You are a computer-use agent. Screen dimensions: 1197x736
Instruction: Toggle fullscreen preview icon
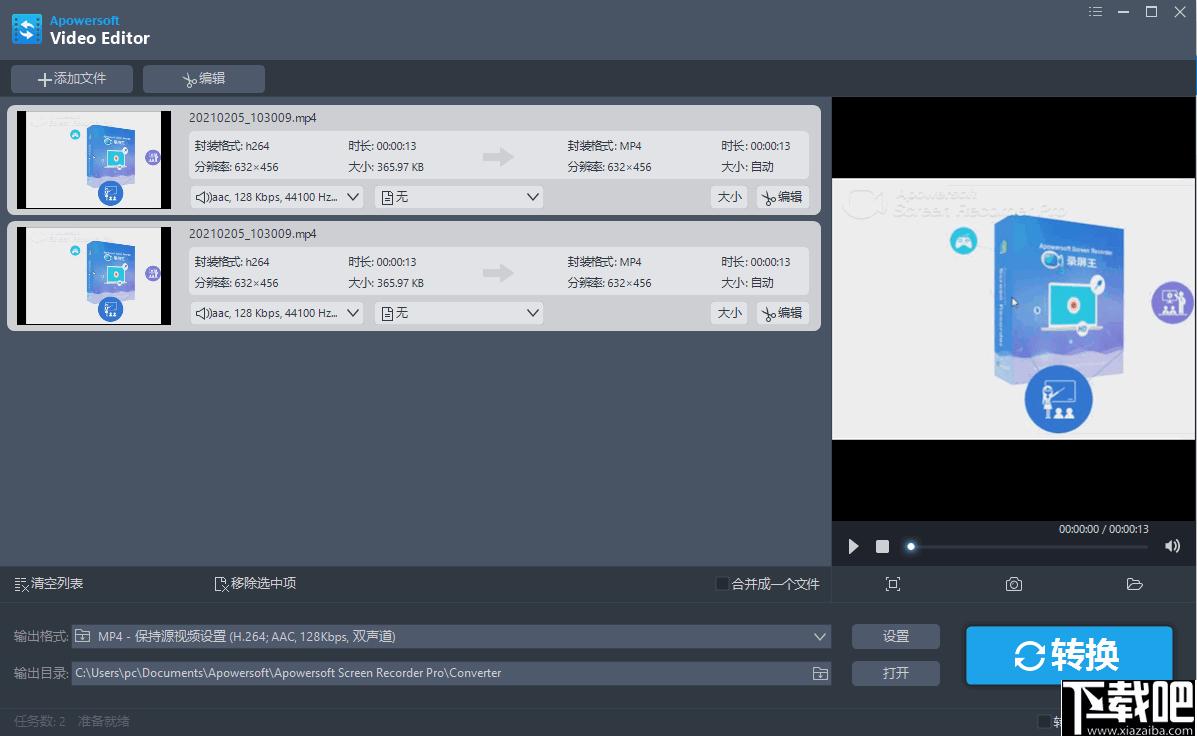pyautogui.click(x=892, y=584)
